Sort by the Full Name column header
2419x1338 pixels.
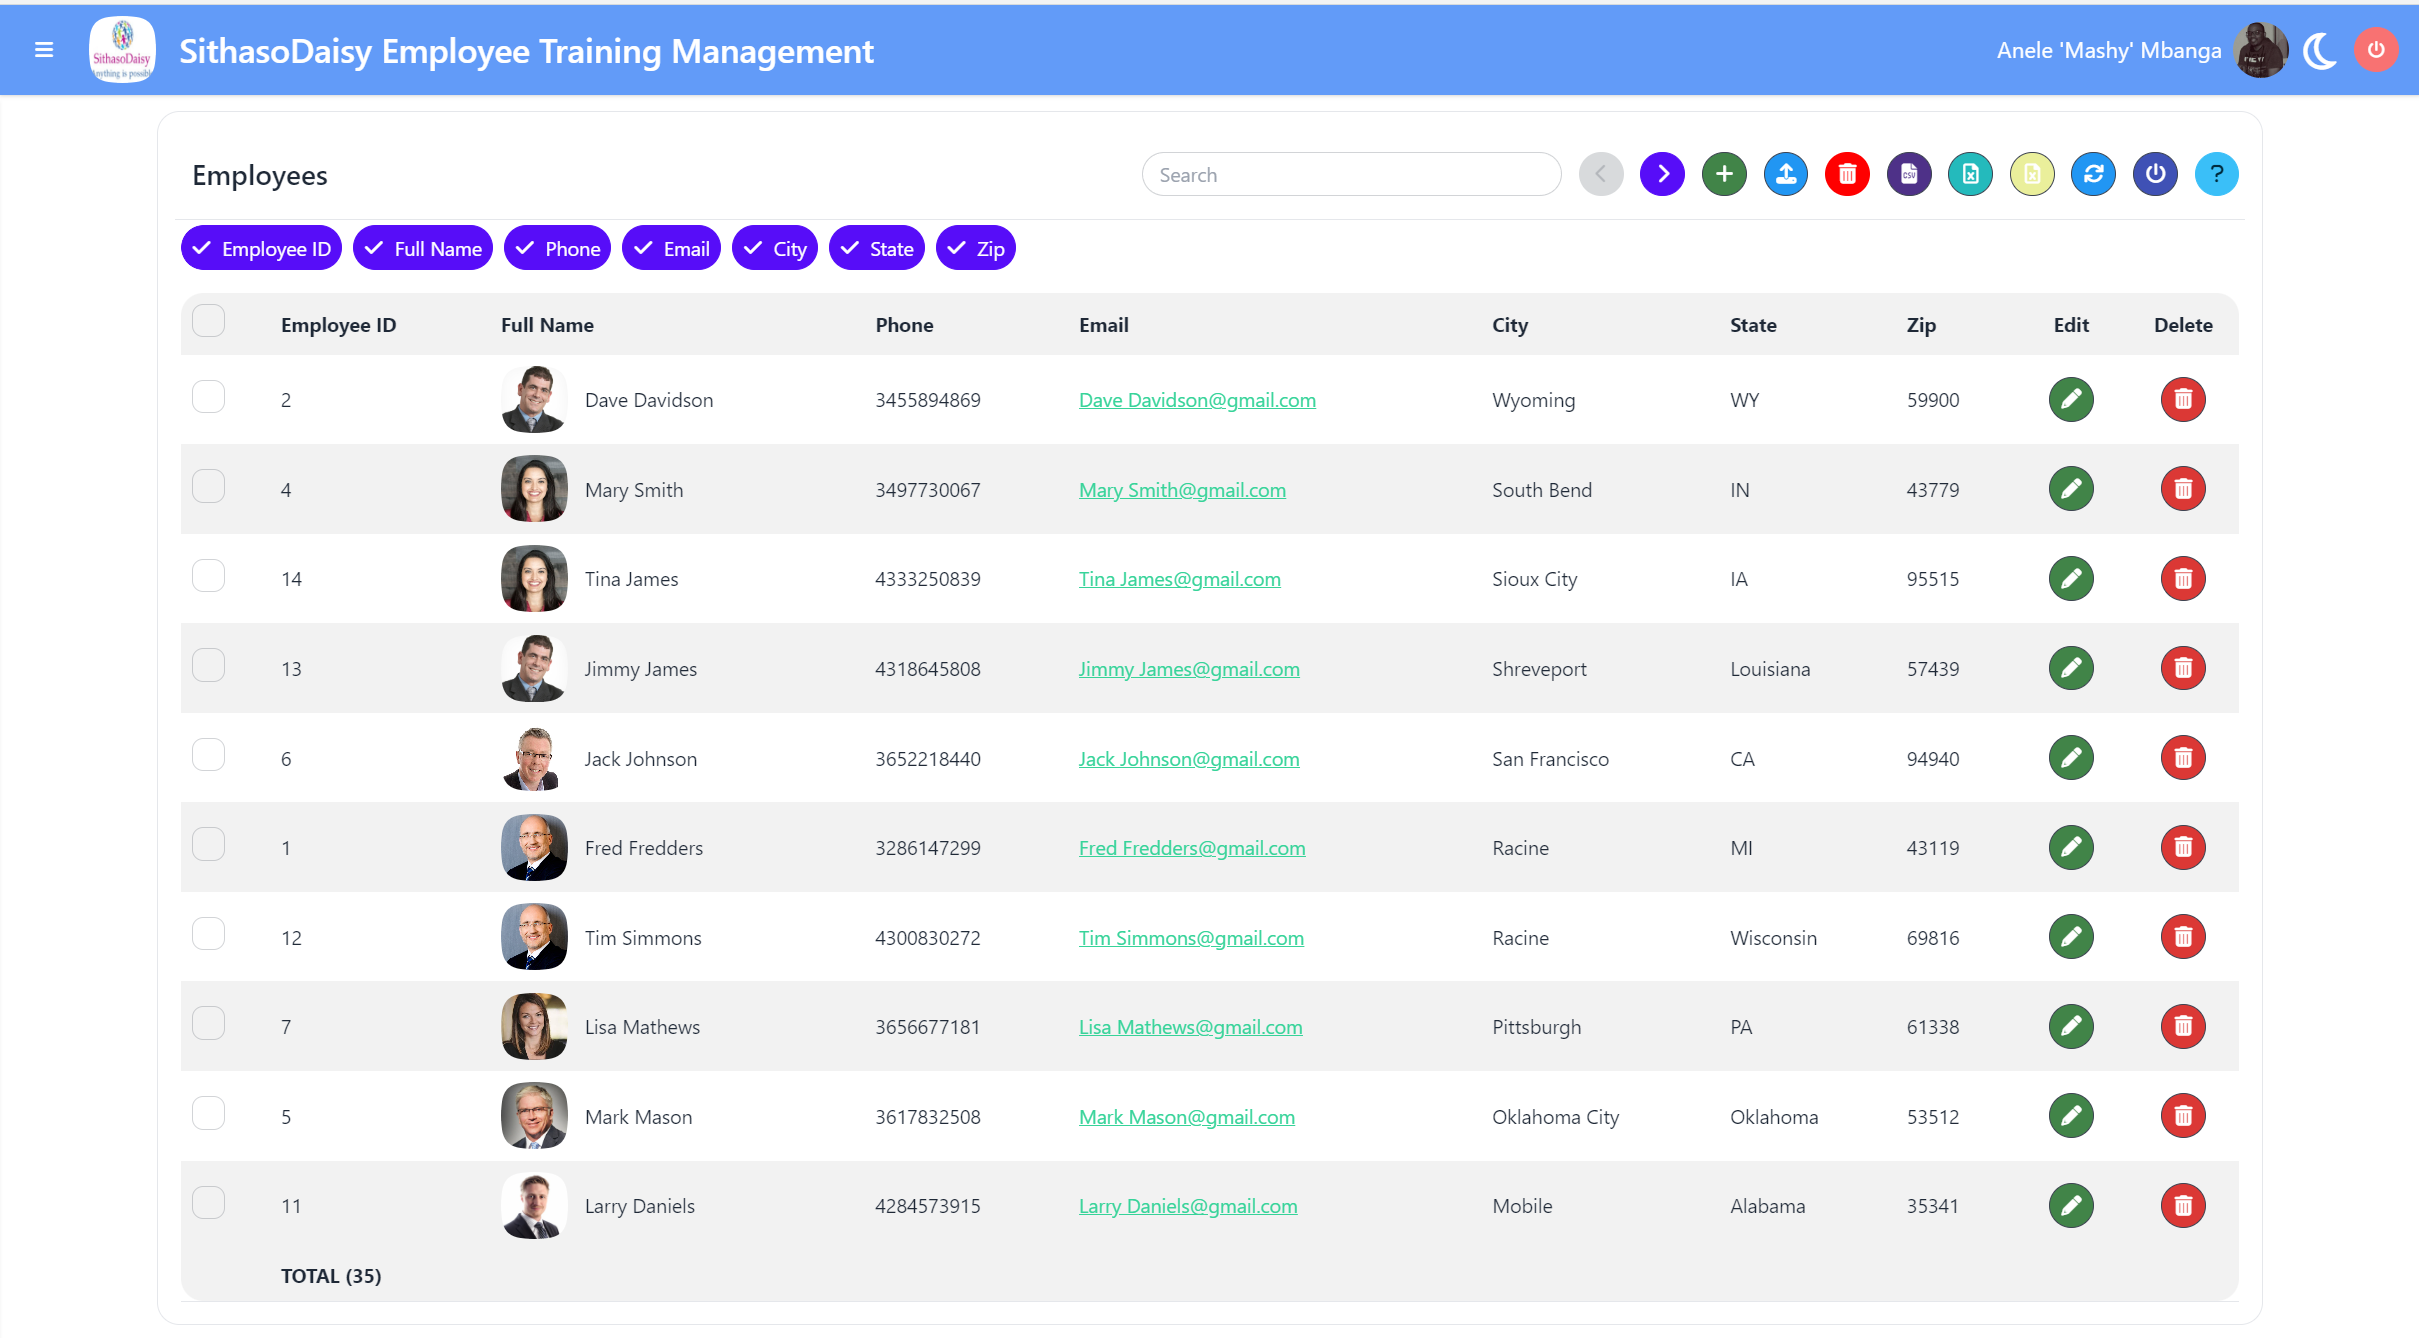click(547, 325)
